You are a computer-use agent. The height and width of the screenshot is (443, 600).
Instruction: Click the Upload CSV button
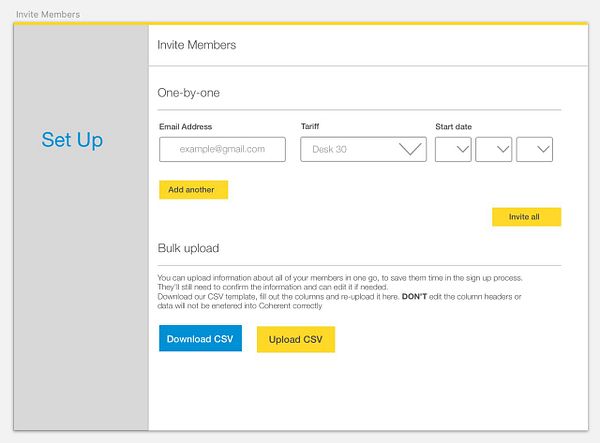pyautogui.click(x=296, y=339)
